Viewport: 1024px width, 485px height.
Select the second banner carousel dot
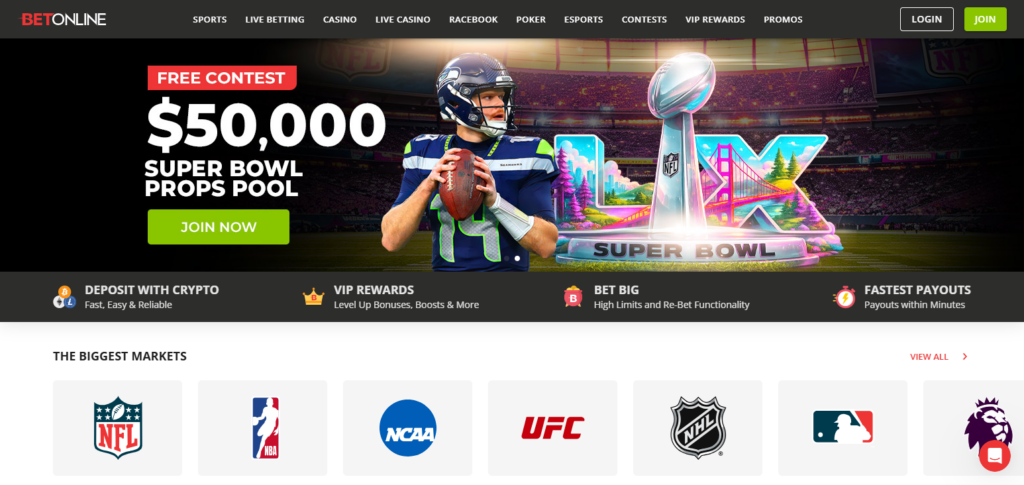[x=517, y=258]
